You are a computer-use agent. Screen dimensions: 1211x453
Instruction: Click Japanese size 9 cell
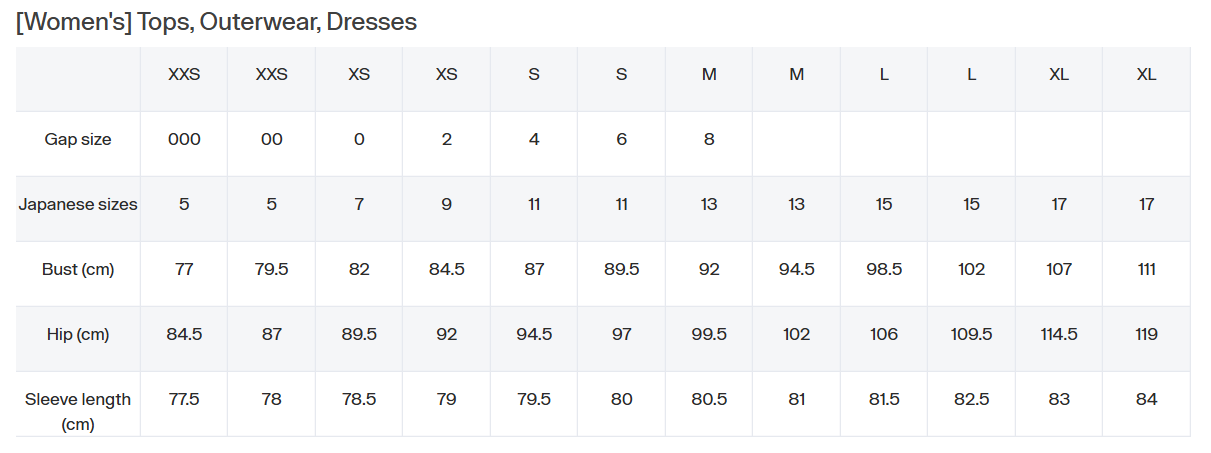pyautogui.click(x=447, y=205)
